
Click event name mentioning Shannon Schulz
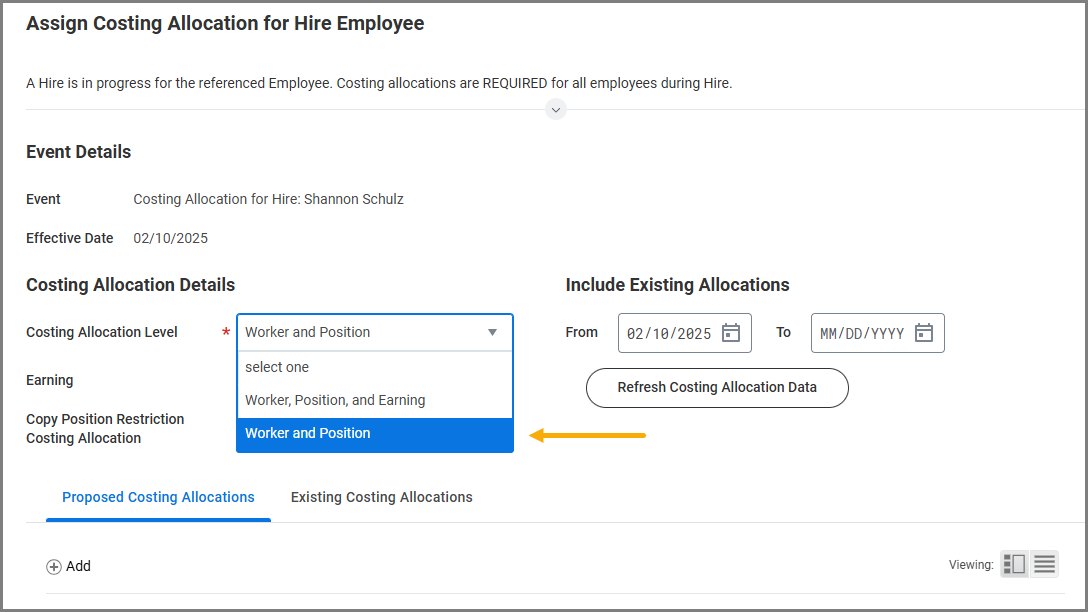point(268,199)
